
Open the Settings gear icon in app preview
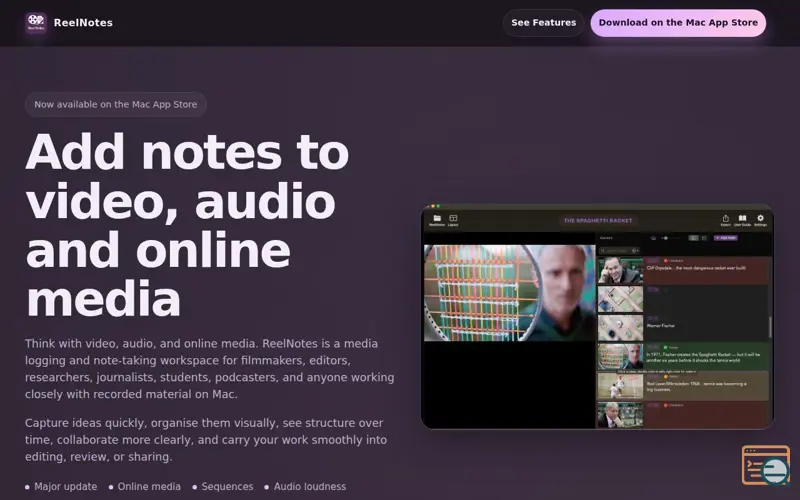(760, 220)
